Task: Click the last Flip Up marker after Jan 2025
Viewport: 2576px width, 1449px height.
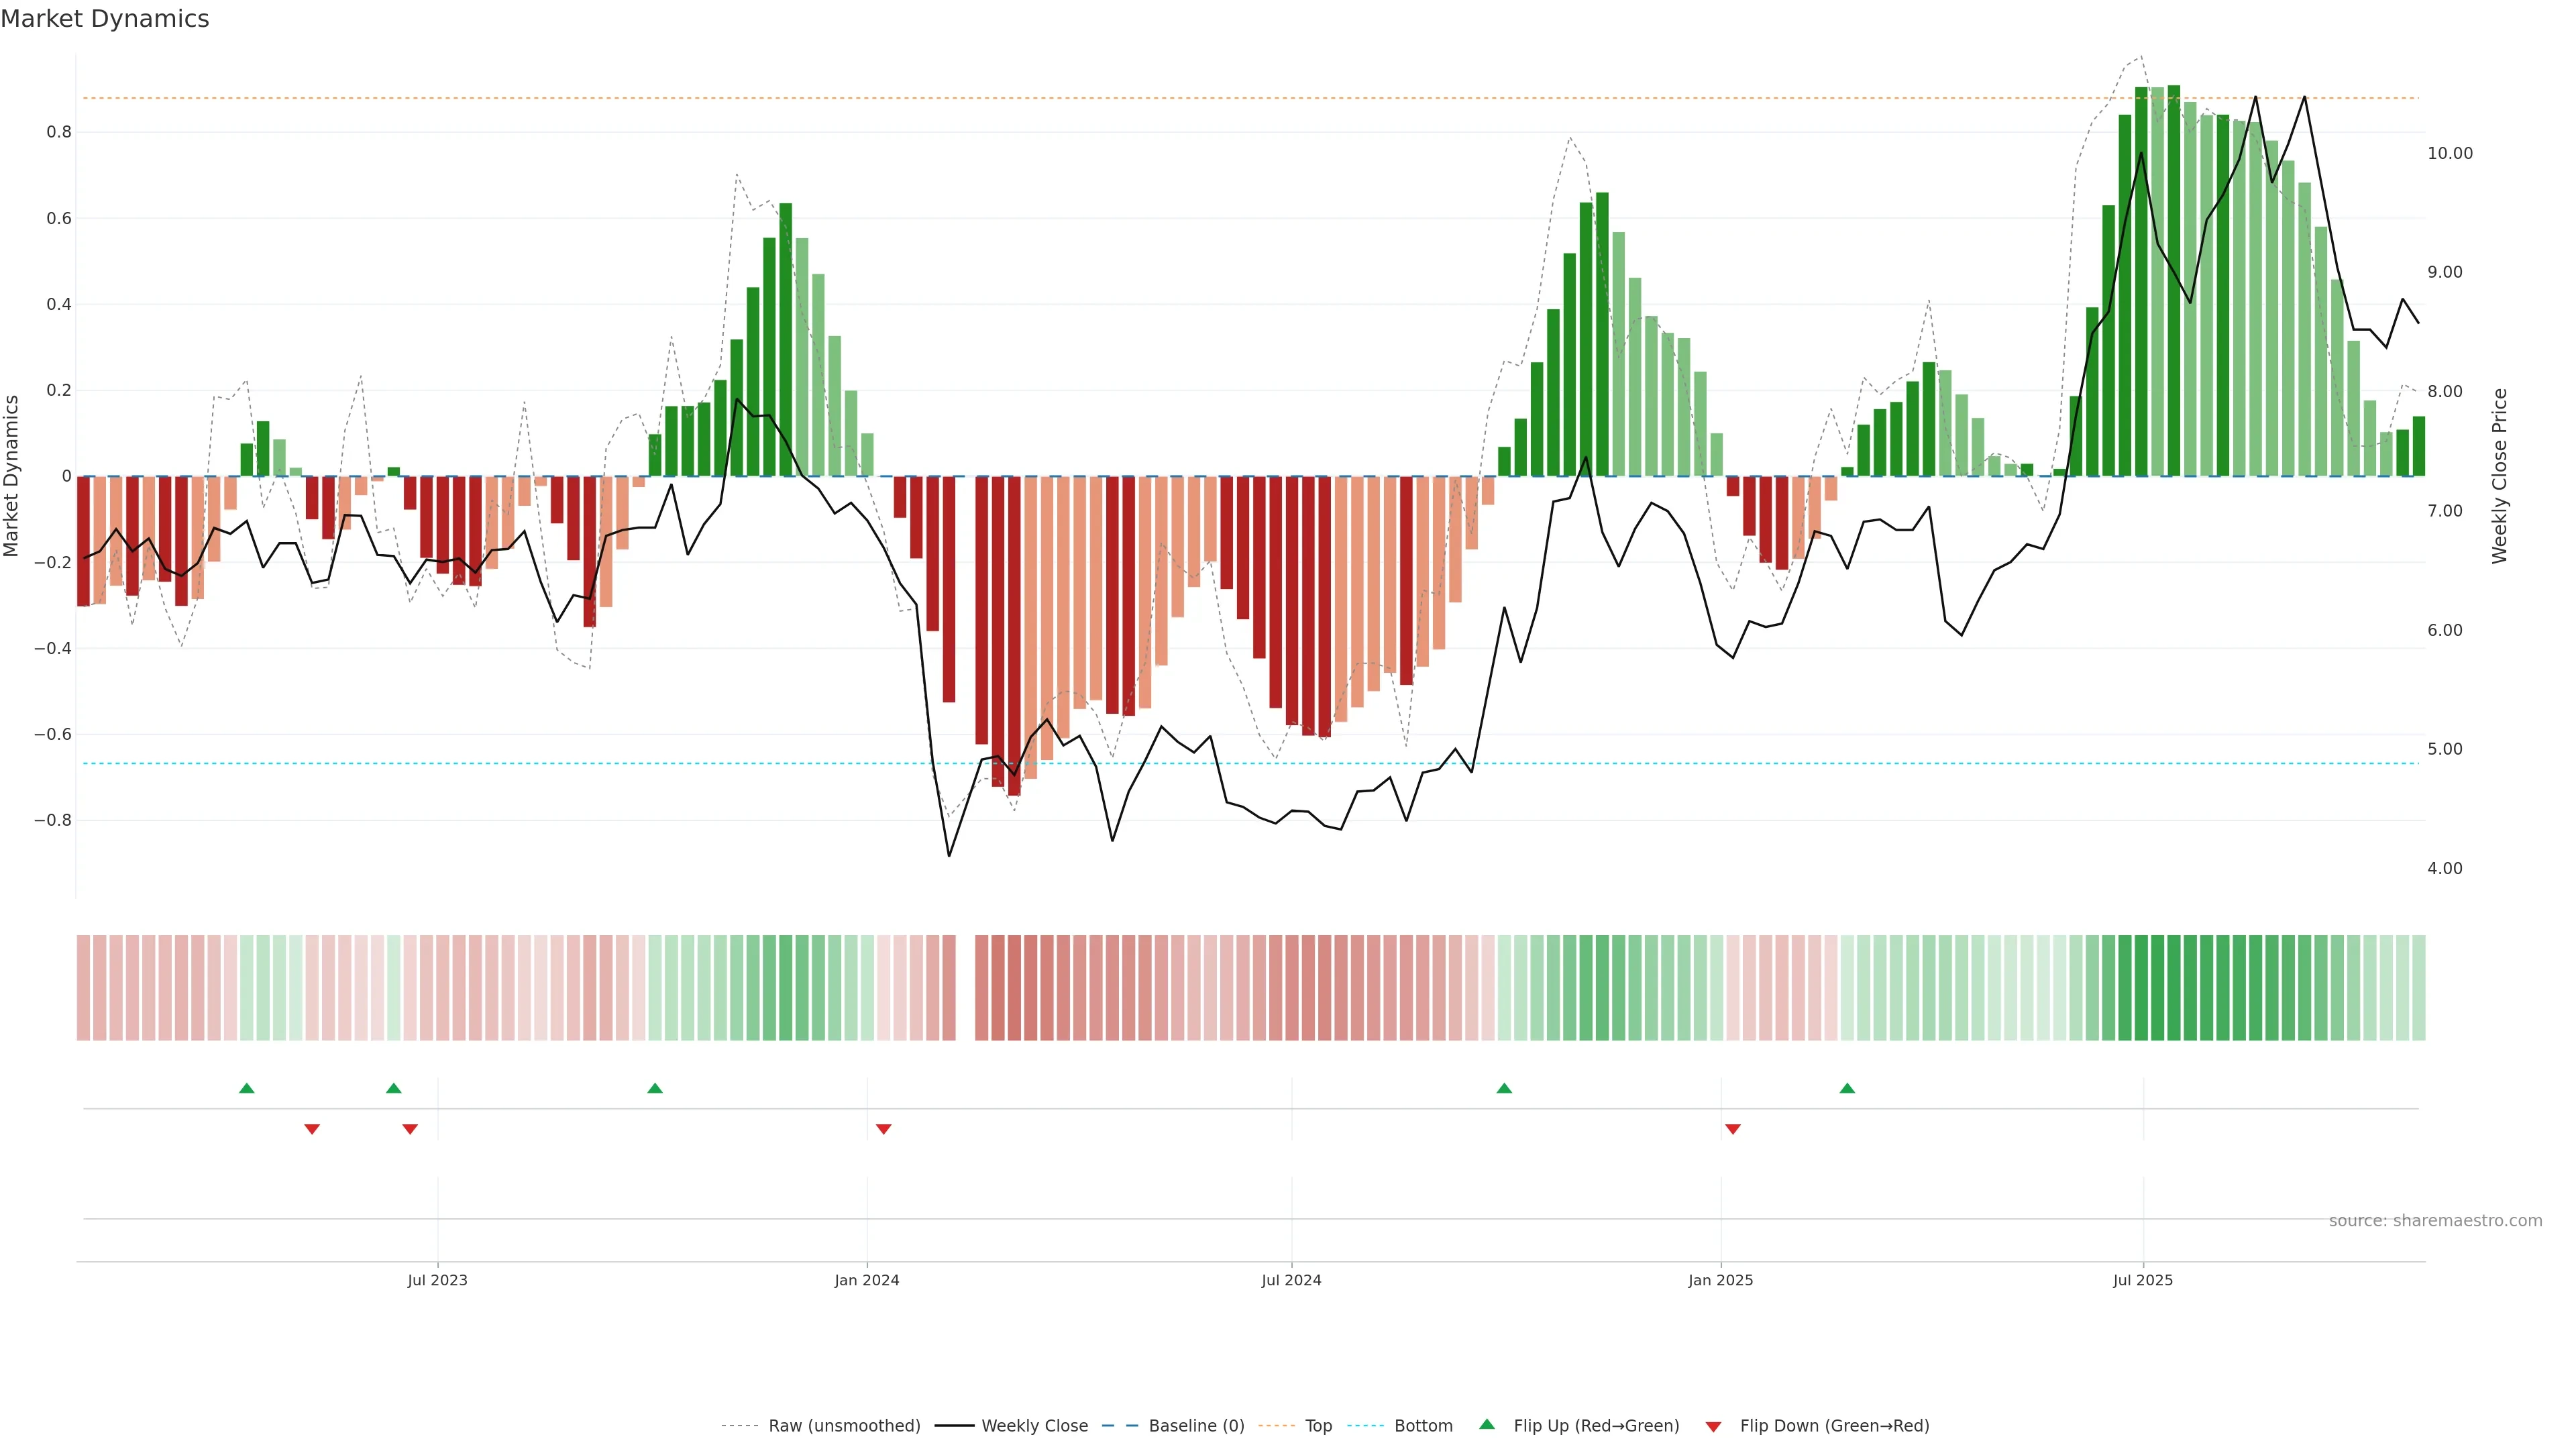Action: pyautogui.click(x=1847, y=1088)
